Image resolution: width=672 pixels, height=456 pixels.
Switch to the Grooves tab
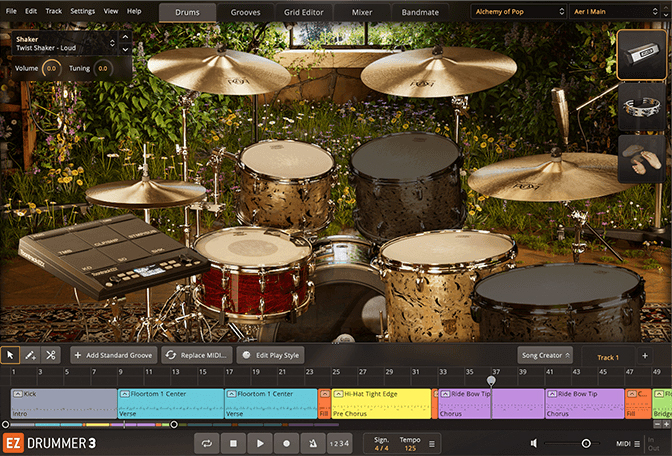246,12
